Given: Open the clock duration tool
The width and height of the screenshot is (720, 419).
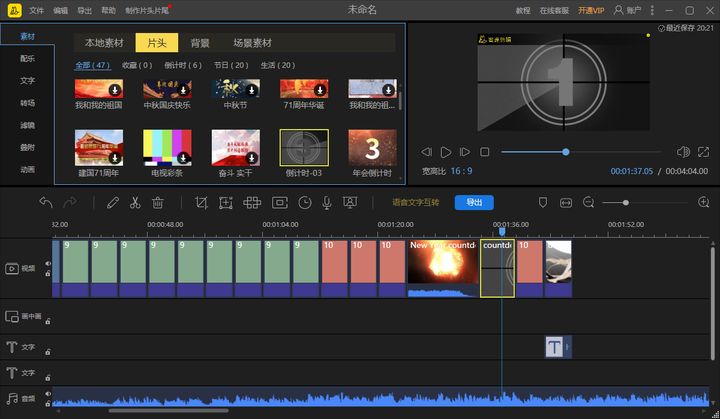Looking at the screenshot, I should (x=303, y=203).
